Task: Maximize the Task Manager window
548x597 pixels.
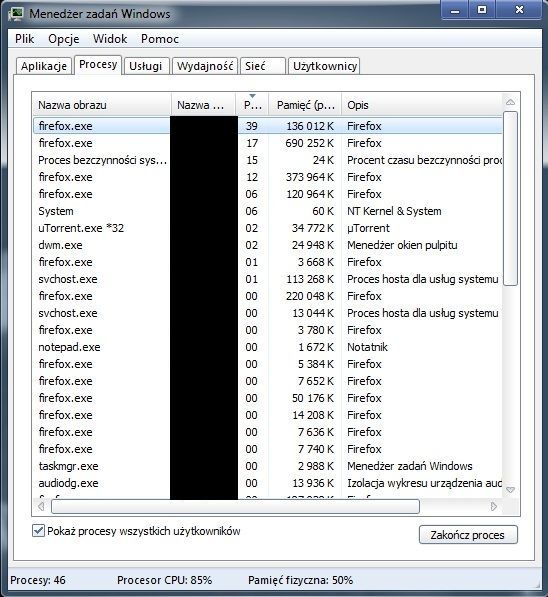Action: tap(482, 10)
